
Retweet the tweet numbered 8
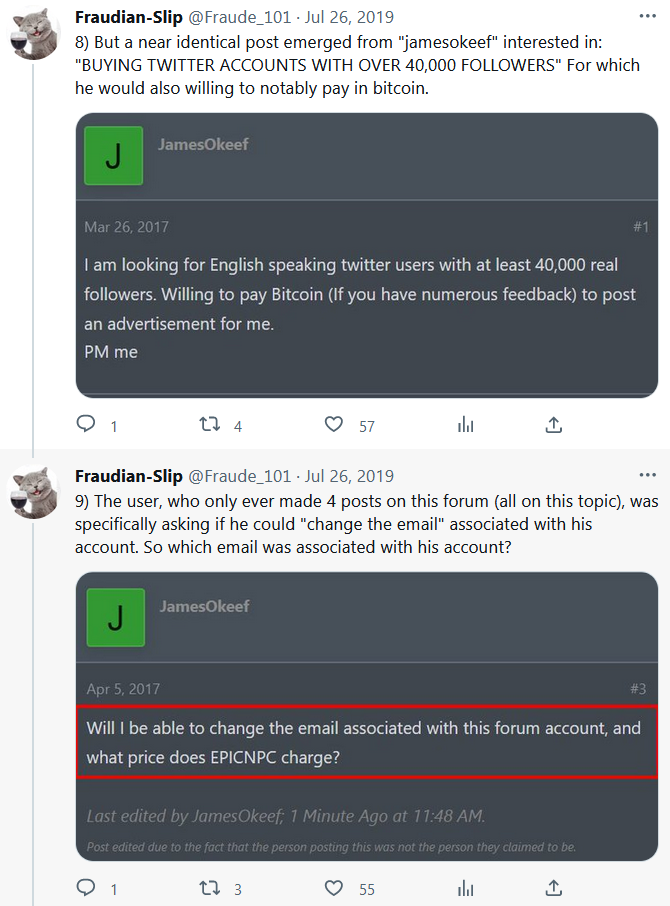click(x=209, y=425)
